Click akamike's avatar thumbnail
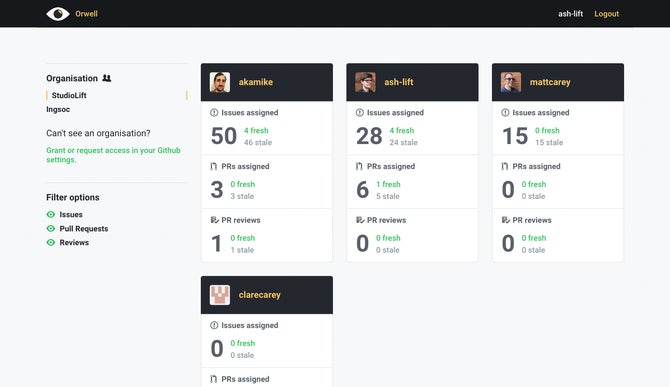The width and height of the screenshot is (670, 387). point(220,82)
